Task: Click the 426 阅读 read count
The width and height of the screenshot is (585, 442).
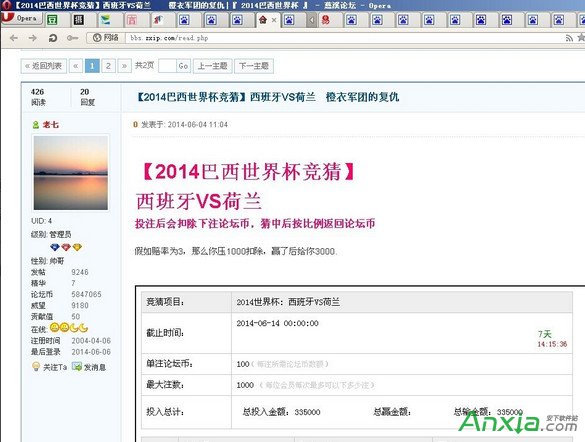Action: click(38, 97)
